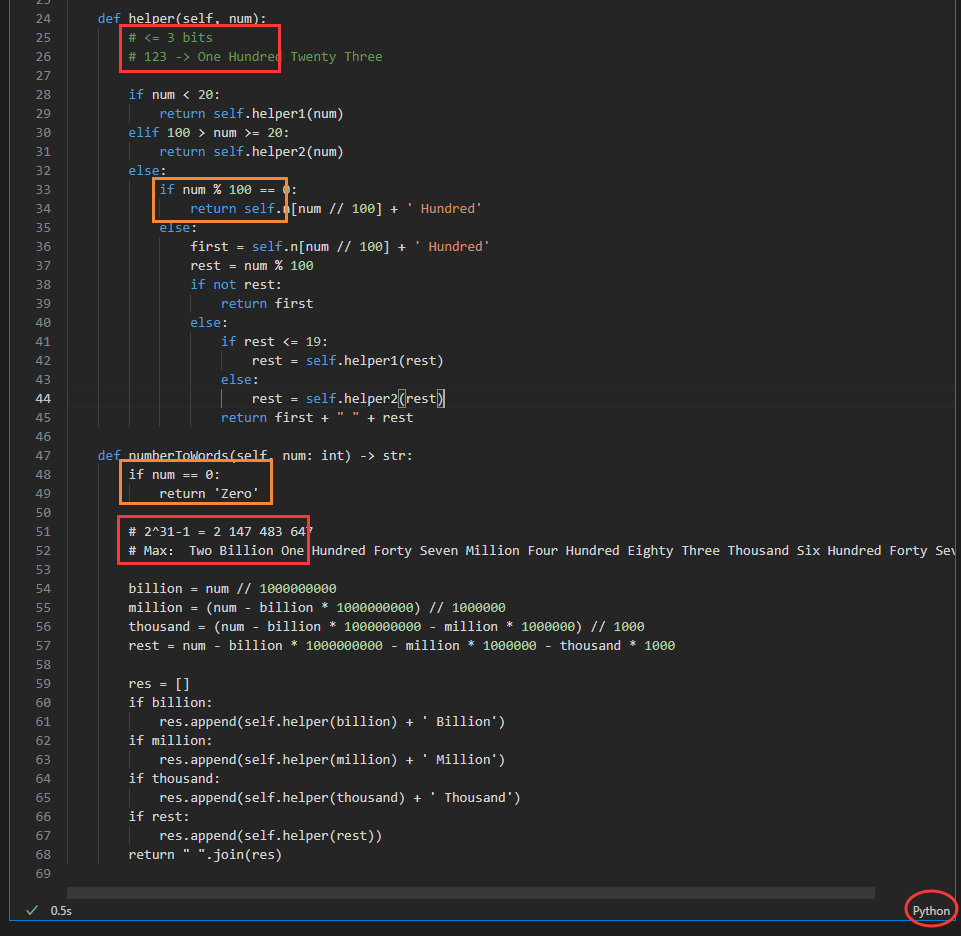Click line number 69 in gutter

[43, 873]
